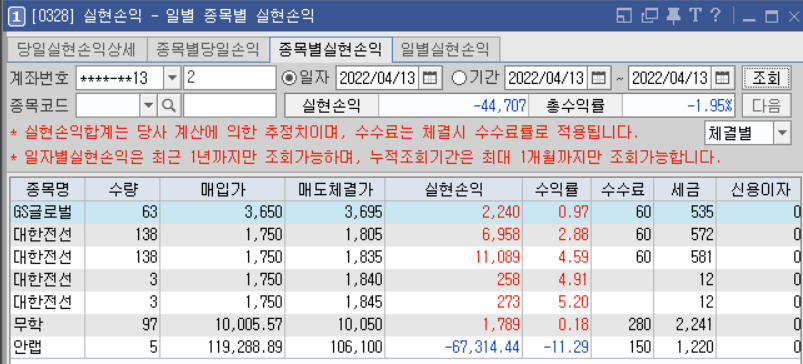Click the 매입가 column header

point(222,190)
